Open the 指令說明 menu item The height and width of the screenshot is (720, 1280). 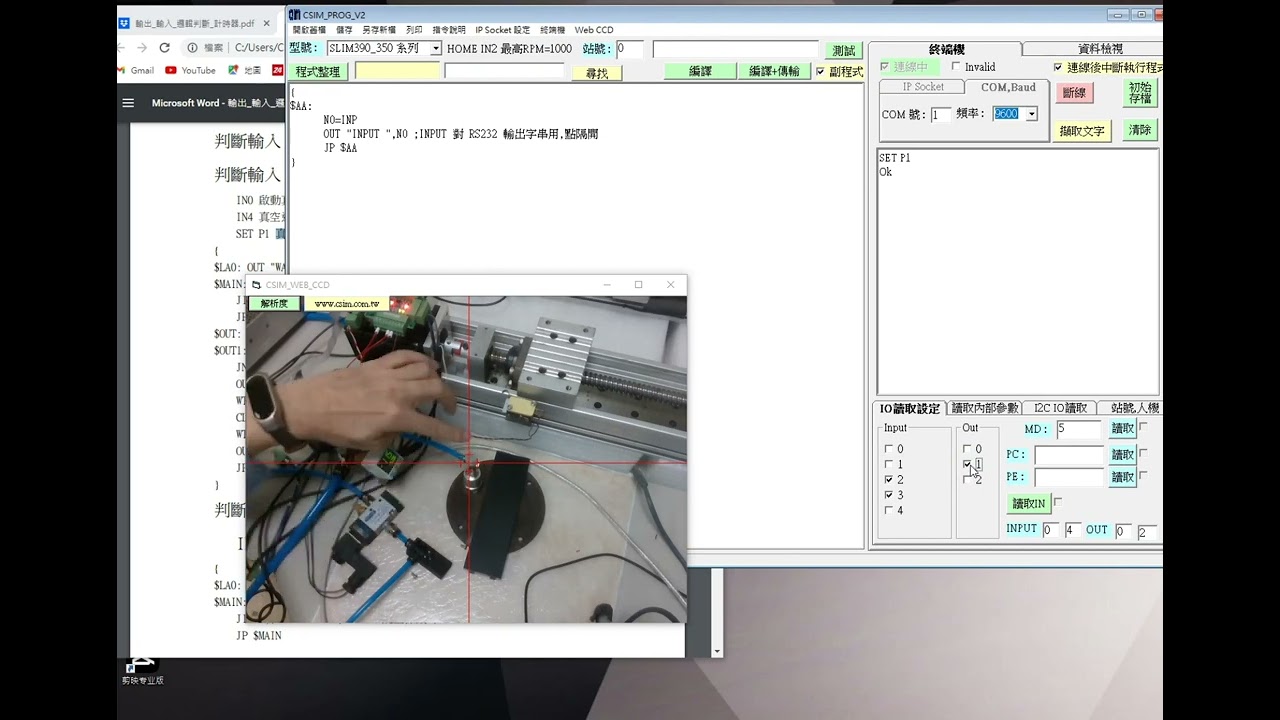[x=449, y=30]
